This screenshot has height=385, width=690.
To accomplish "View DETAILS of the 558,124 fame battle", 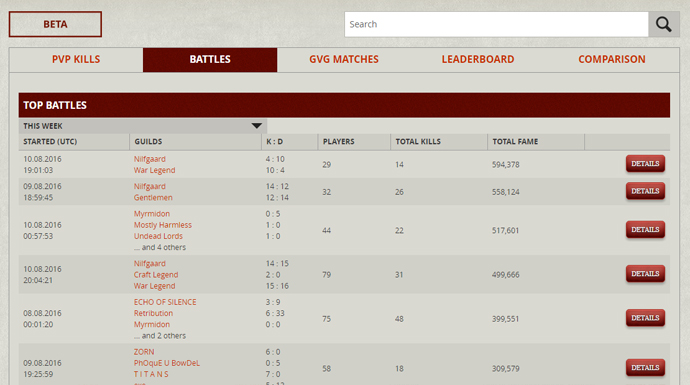I will pyautogui.click(x=645, y=191).
